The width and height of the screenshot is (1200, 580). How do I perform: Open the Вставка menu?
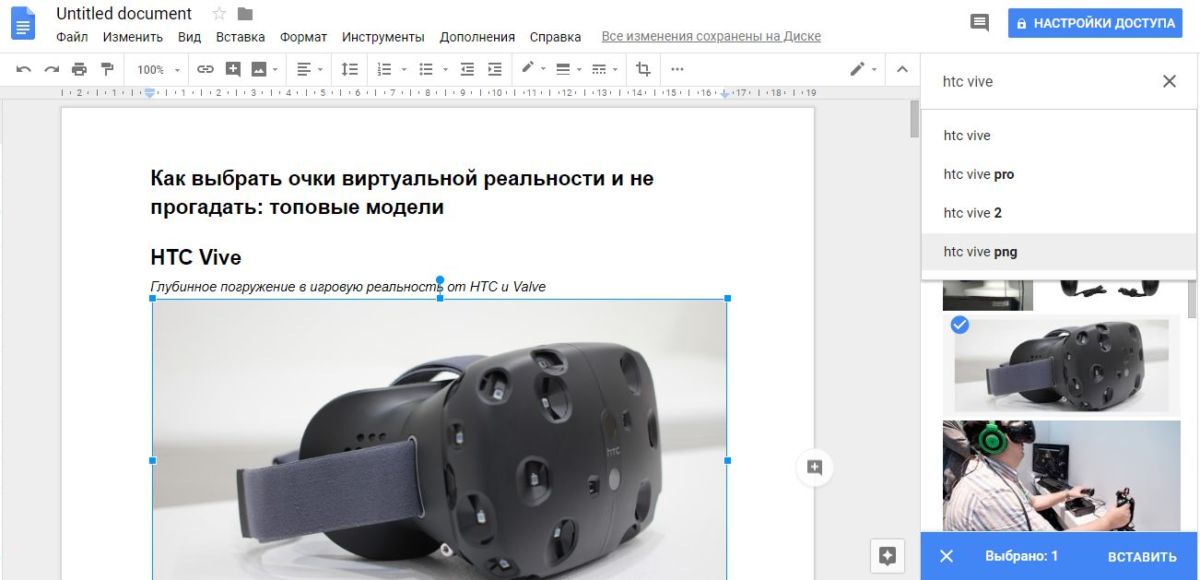coord(240,37)
